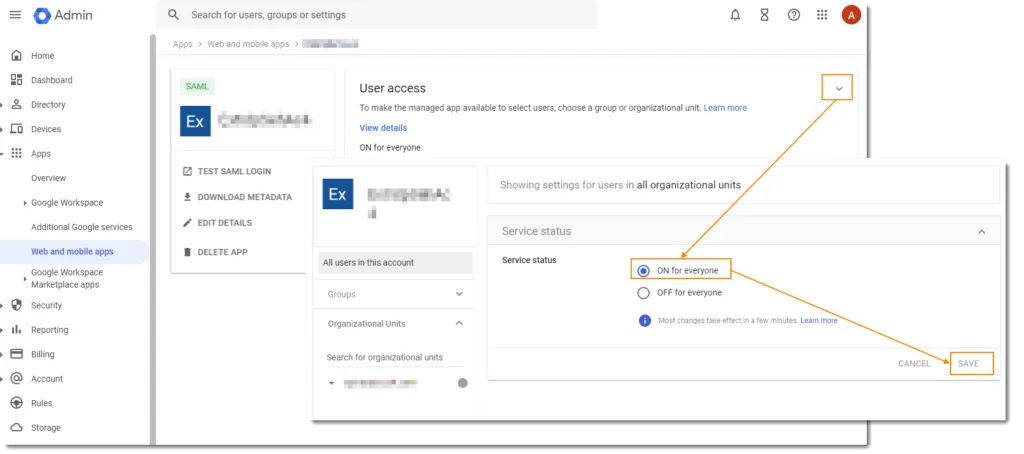1024x454 pixels.
Task: Click the gray status dot beside org unit
Action: pyautogui.click(x=462, y=383)
